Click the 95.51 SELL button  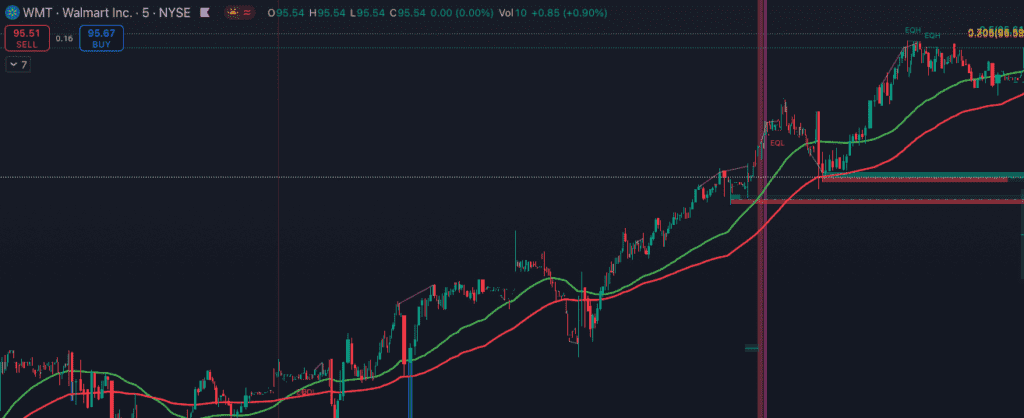pos(27,38)
